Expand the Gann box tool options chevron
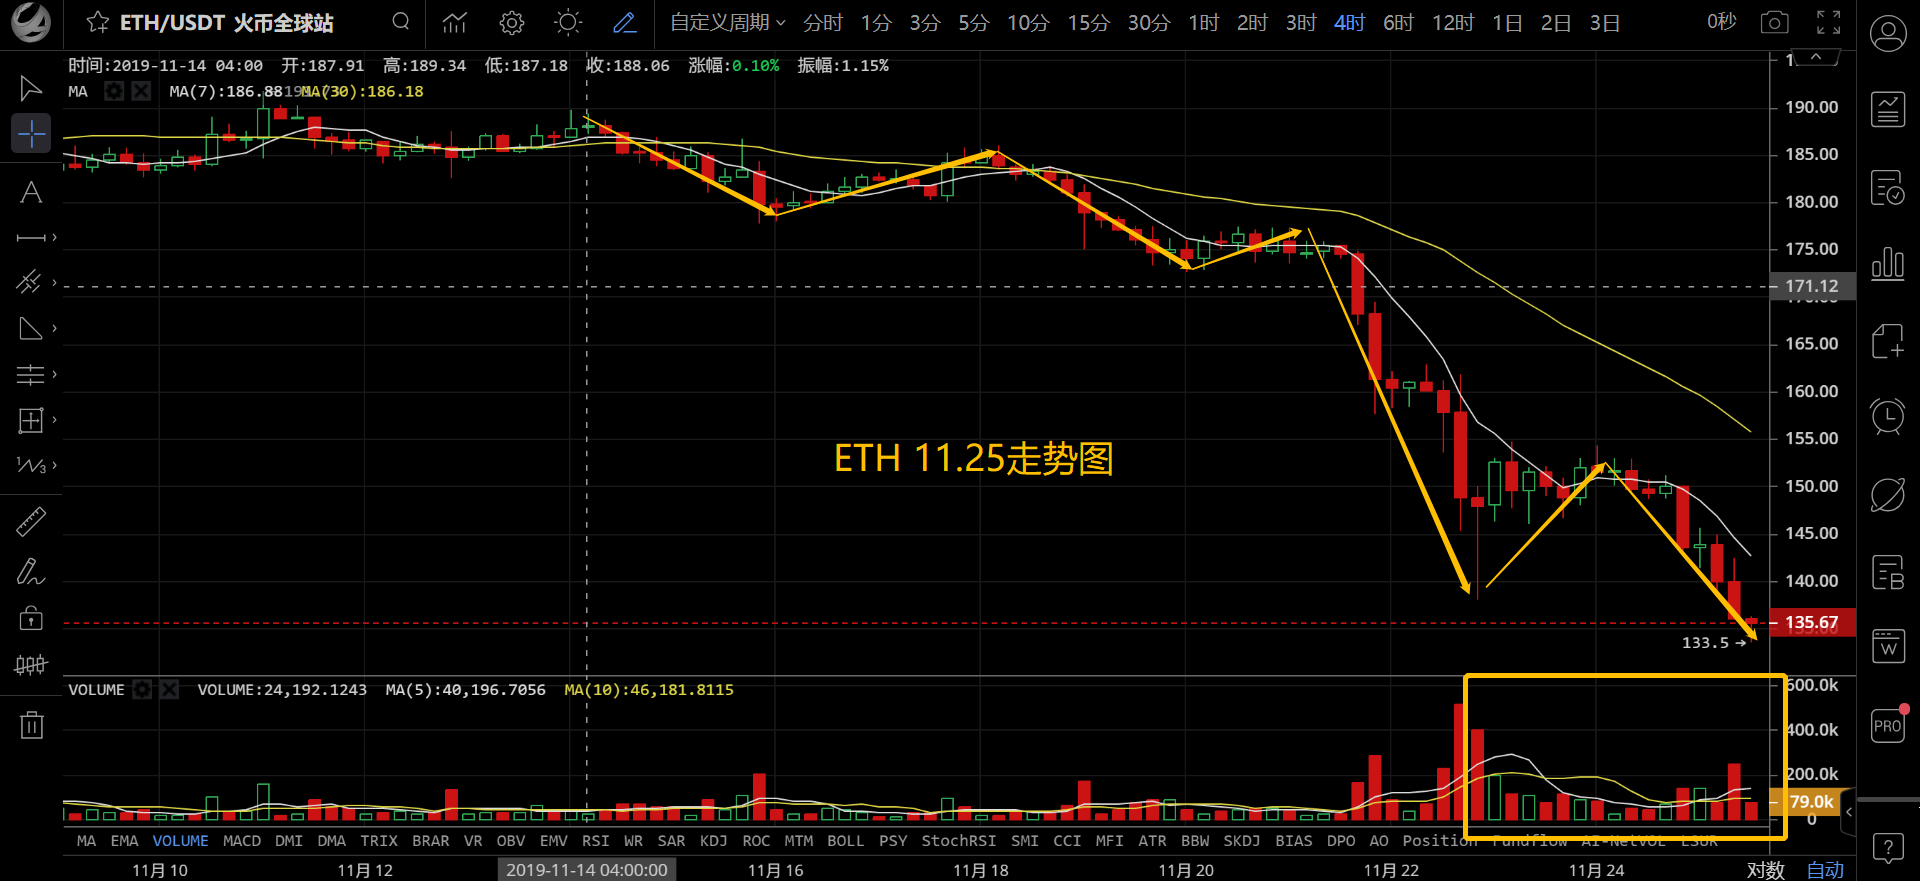 (54, 420)
